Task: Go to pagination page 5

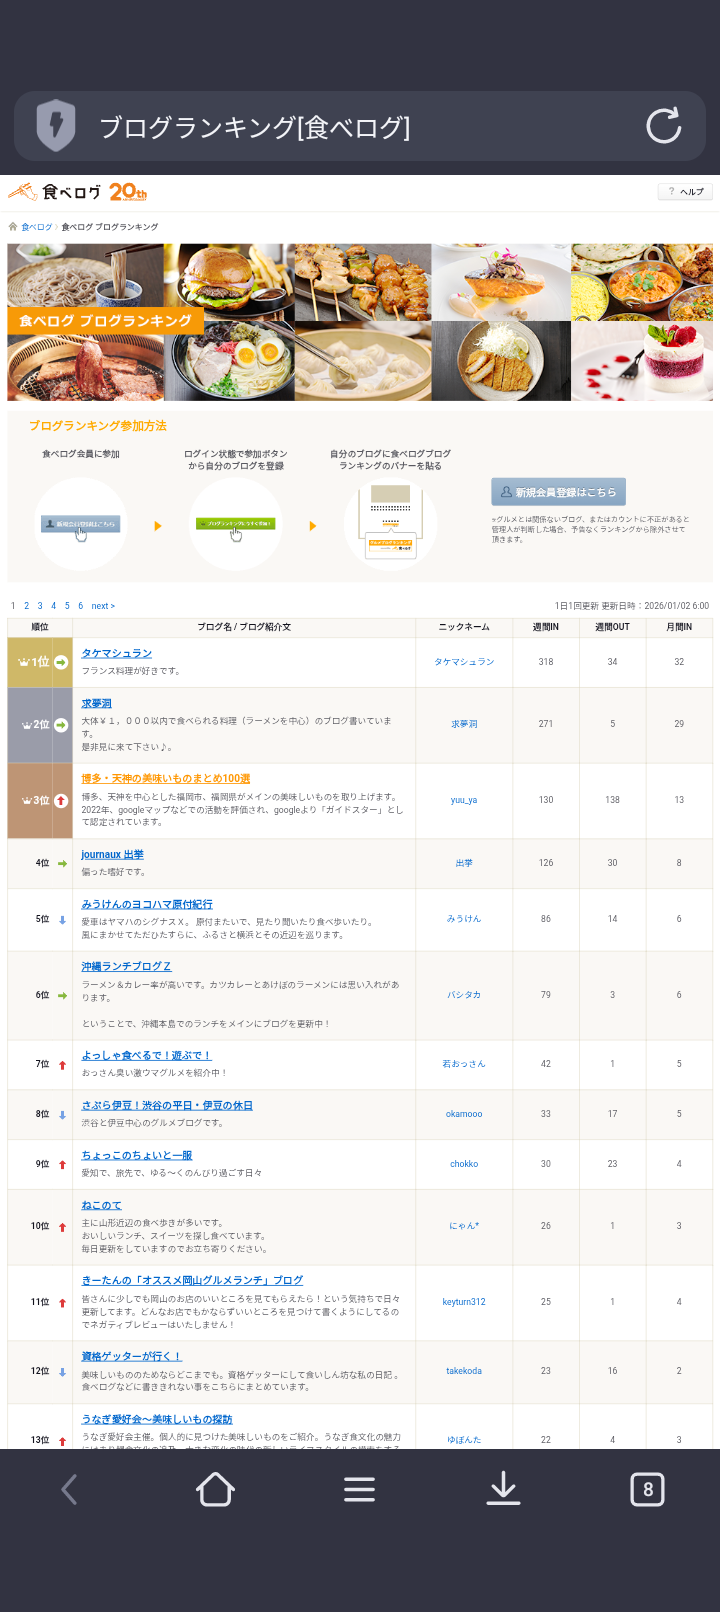Action: pos(67,606)
